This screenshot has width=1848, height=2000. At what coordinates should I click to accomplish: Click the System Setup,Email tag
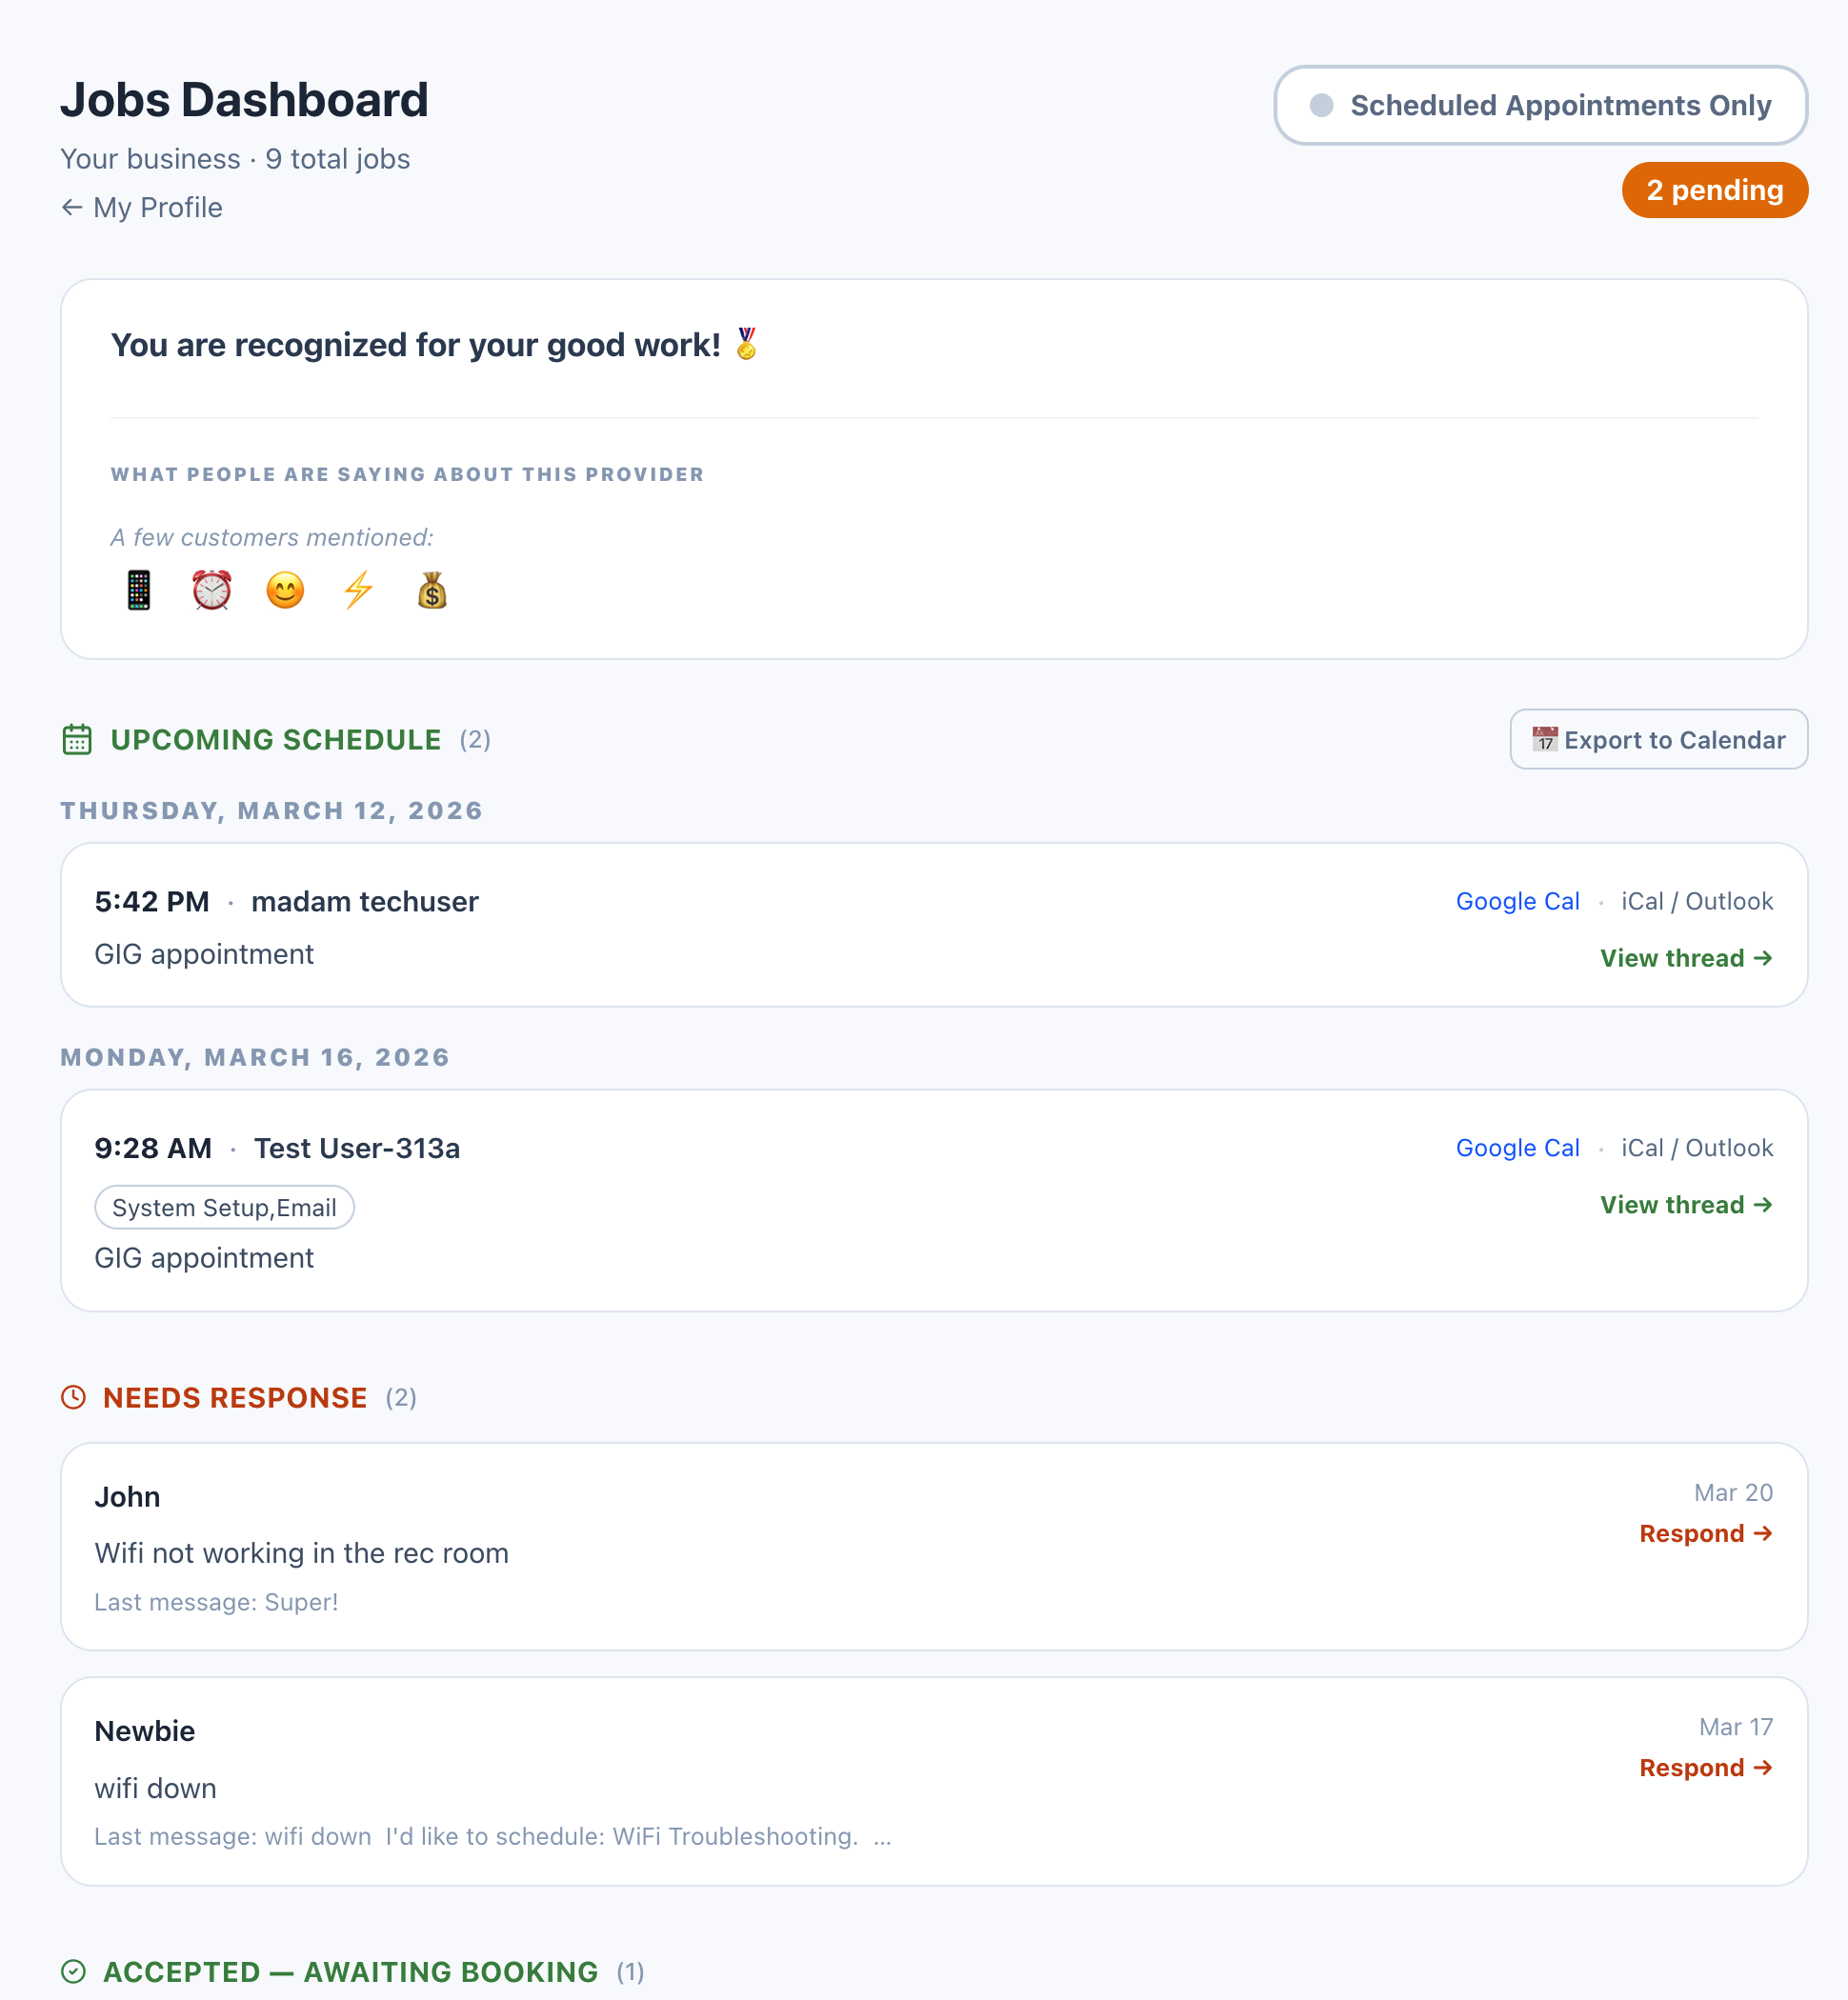pyautogui.click(x=224, y=1208)
